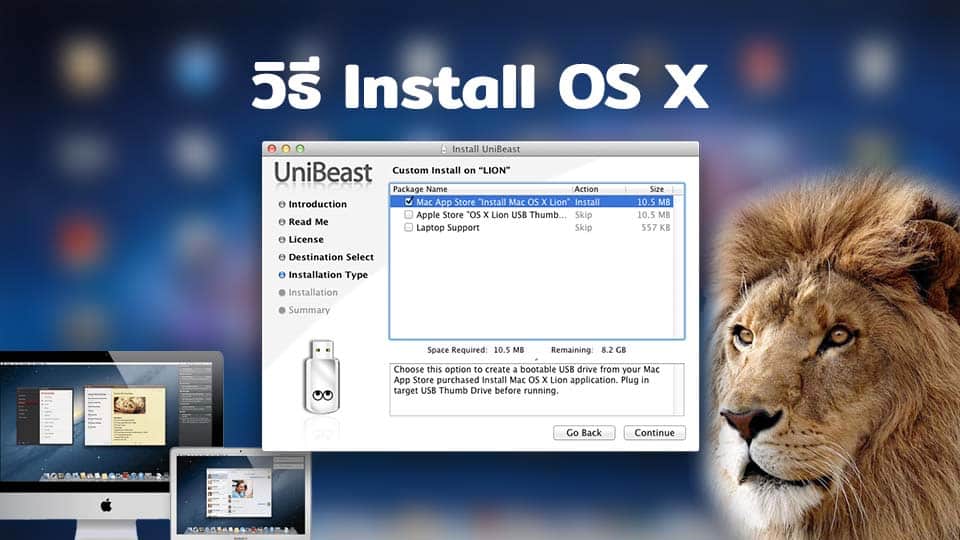Click the green zoom window button

pyautogui.click(x=298, y=149)
